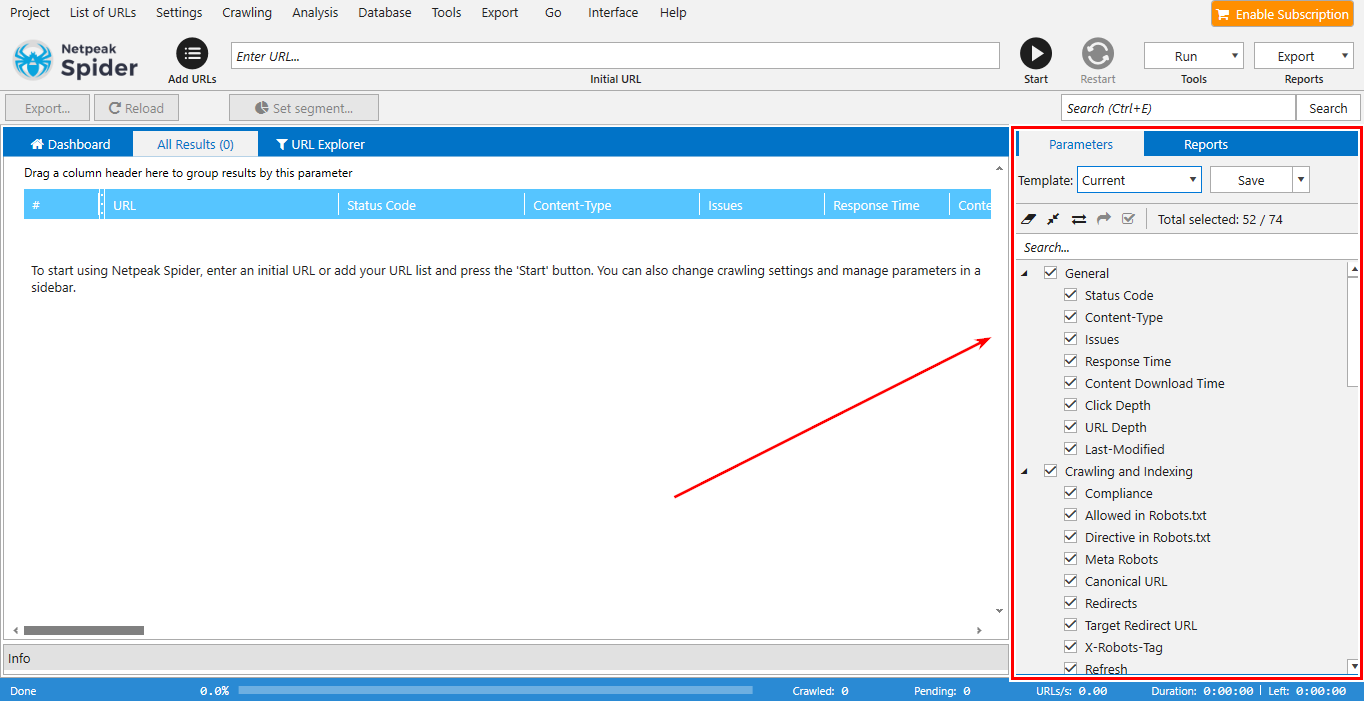Toggle the Last-Modified checkbox
This screenshot has width=1364, height=701.
tap(1071, 449)
